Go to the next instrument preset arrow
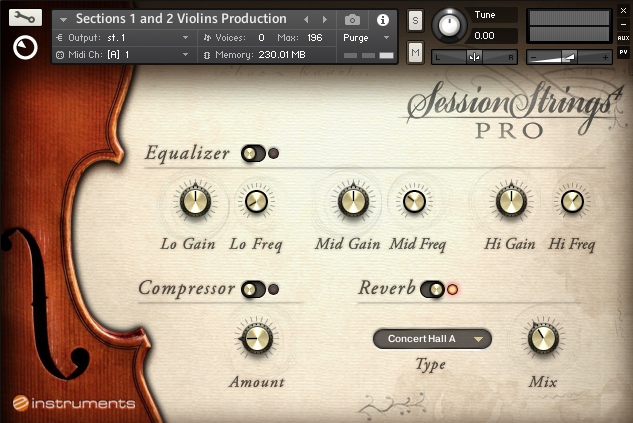 [325, 19]
